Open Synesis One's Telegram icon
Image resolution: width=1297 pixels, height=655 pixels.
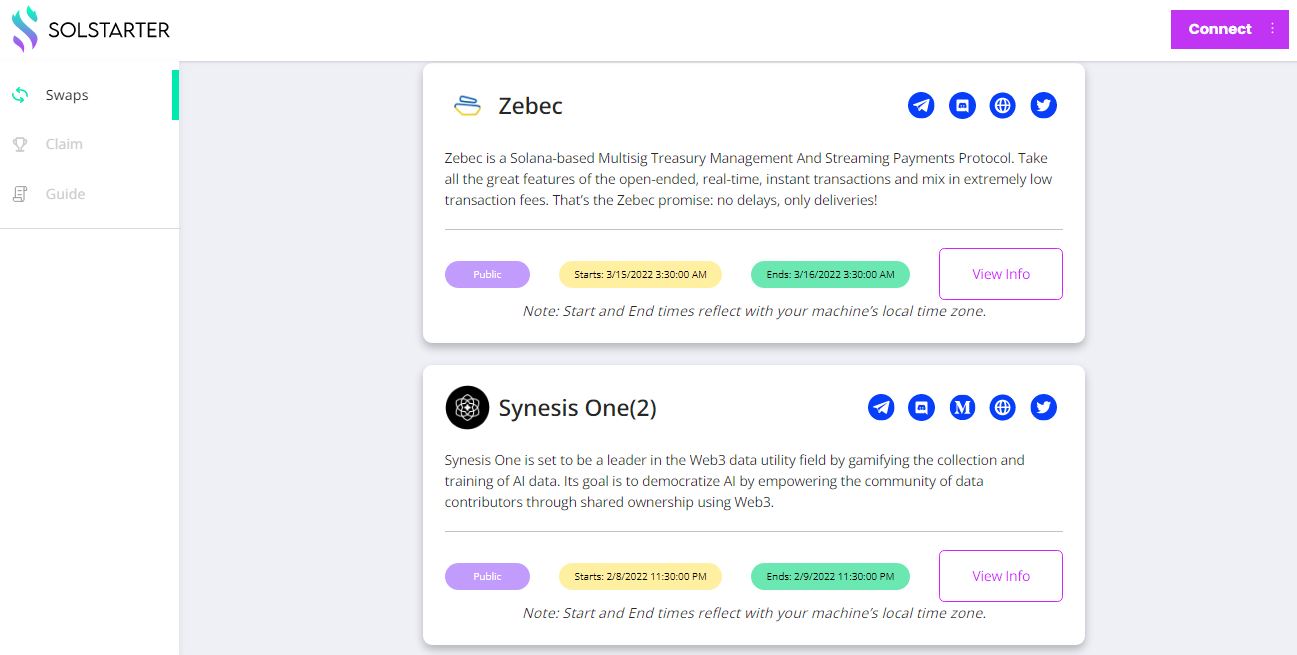[881, 407]
